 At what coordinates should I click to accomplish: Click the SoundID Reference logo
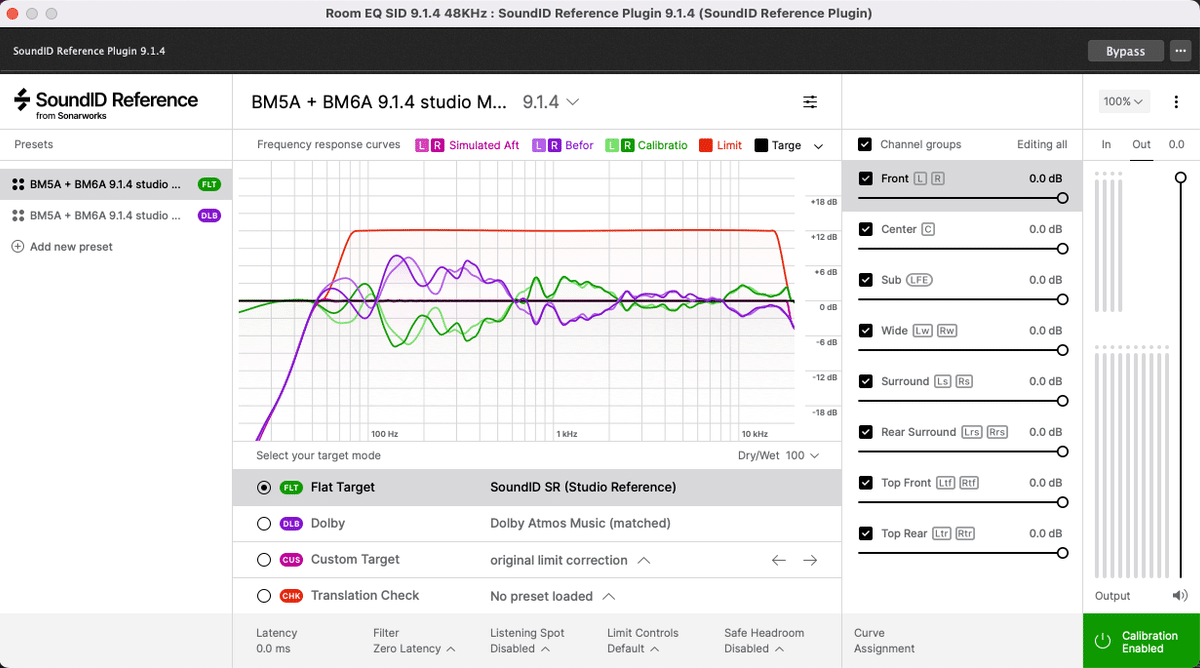coord(105,103)
